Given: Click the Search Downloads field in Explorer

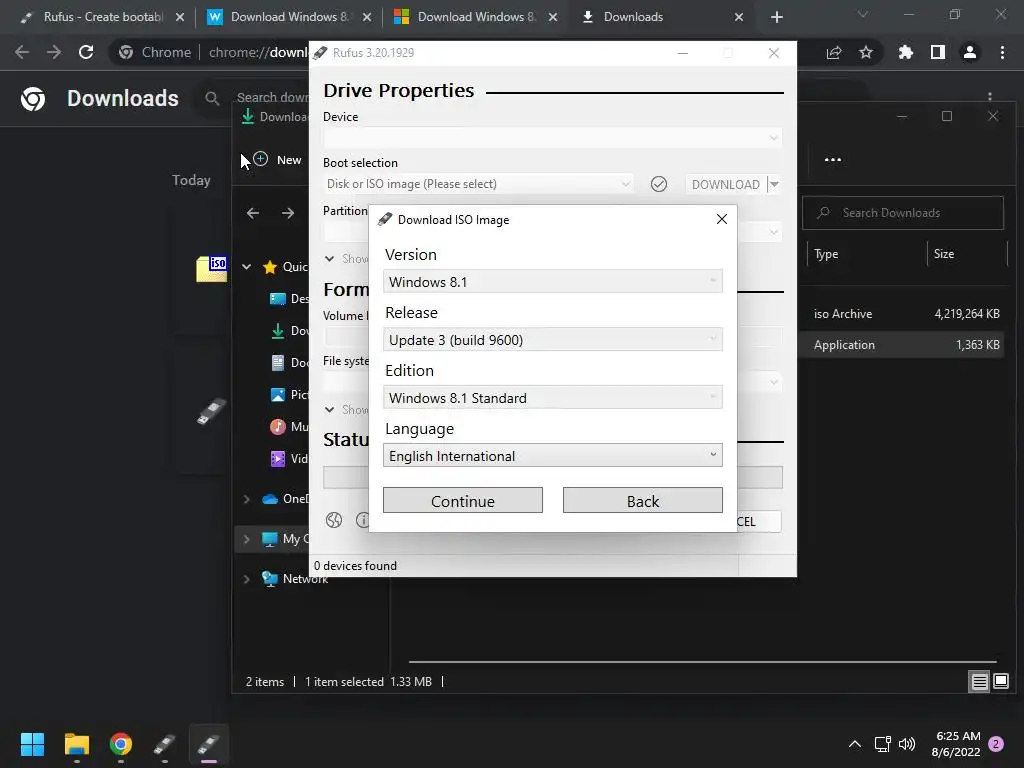Looking at the screenshot, I should point(903,213).
